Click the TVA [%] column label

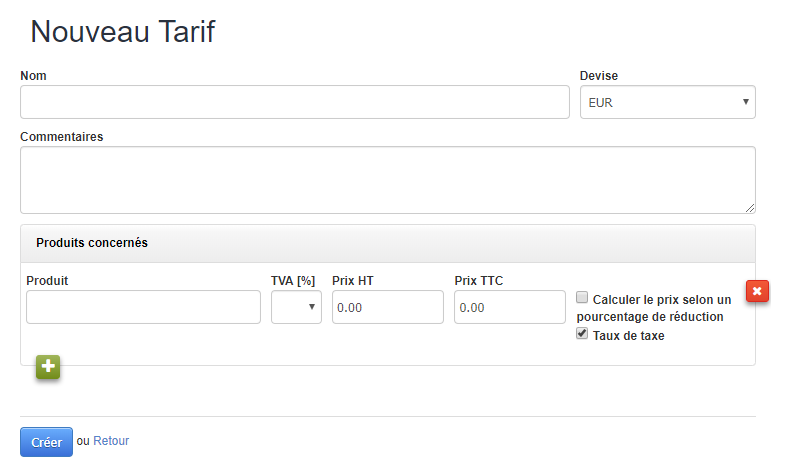pos(293,281)
